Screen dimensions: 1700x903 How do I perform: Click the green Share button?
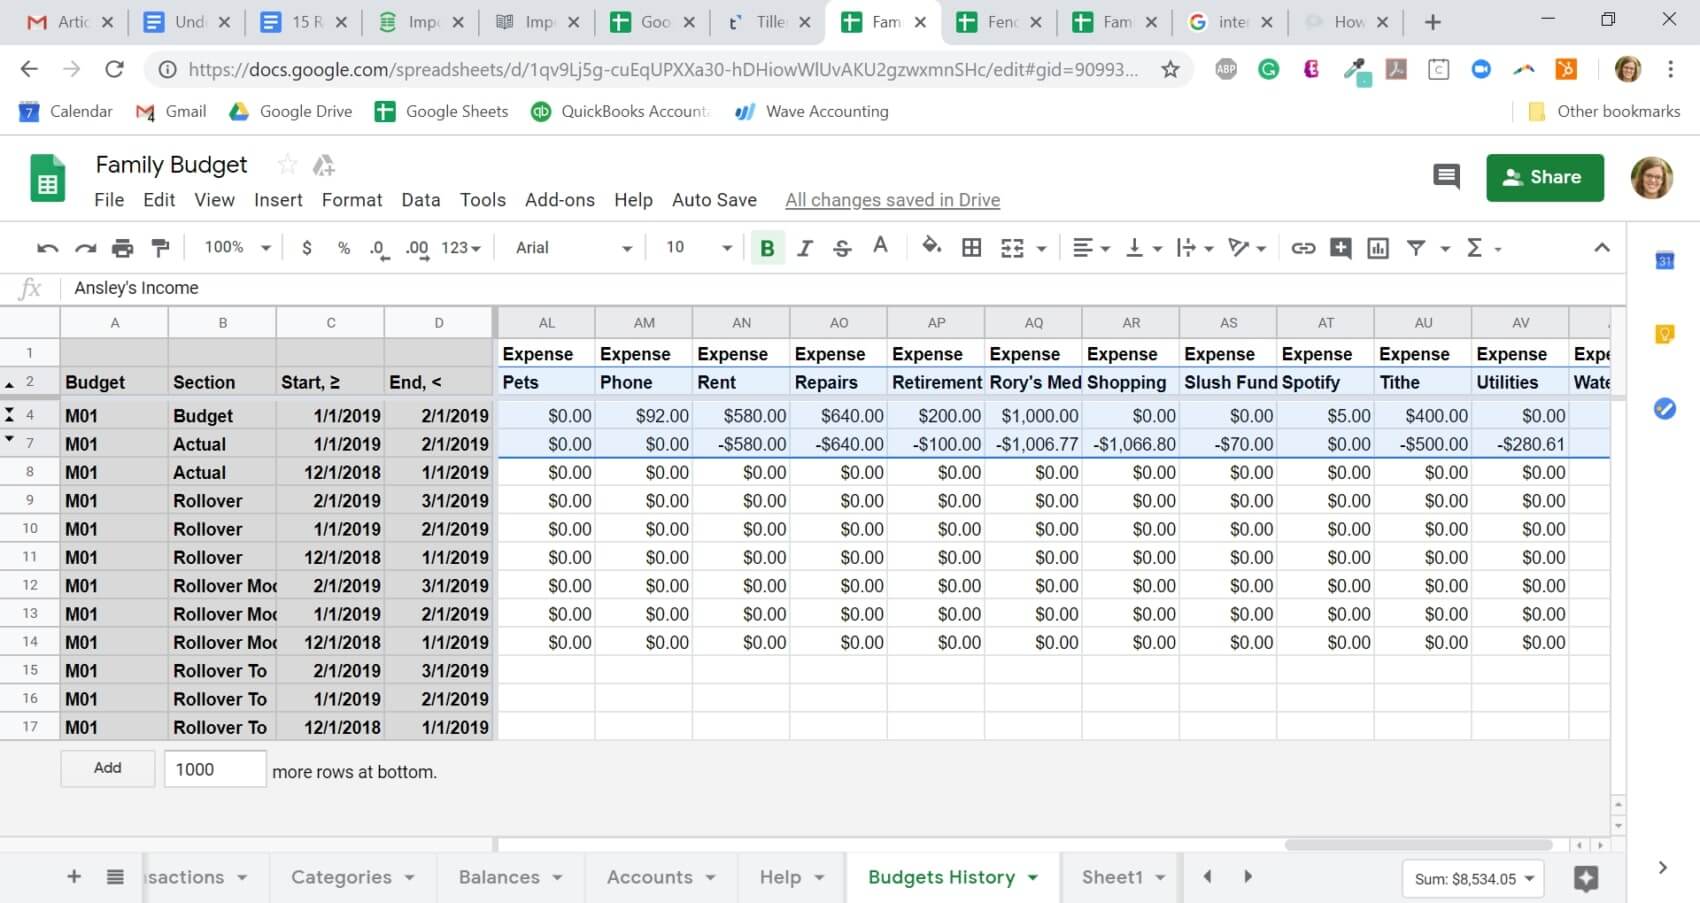pyautogui.click(x=1545, y=178)
